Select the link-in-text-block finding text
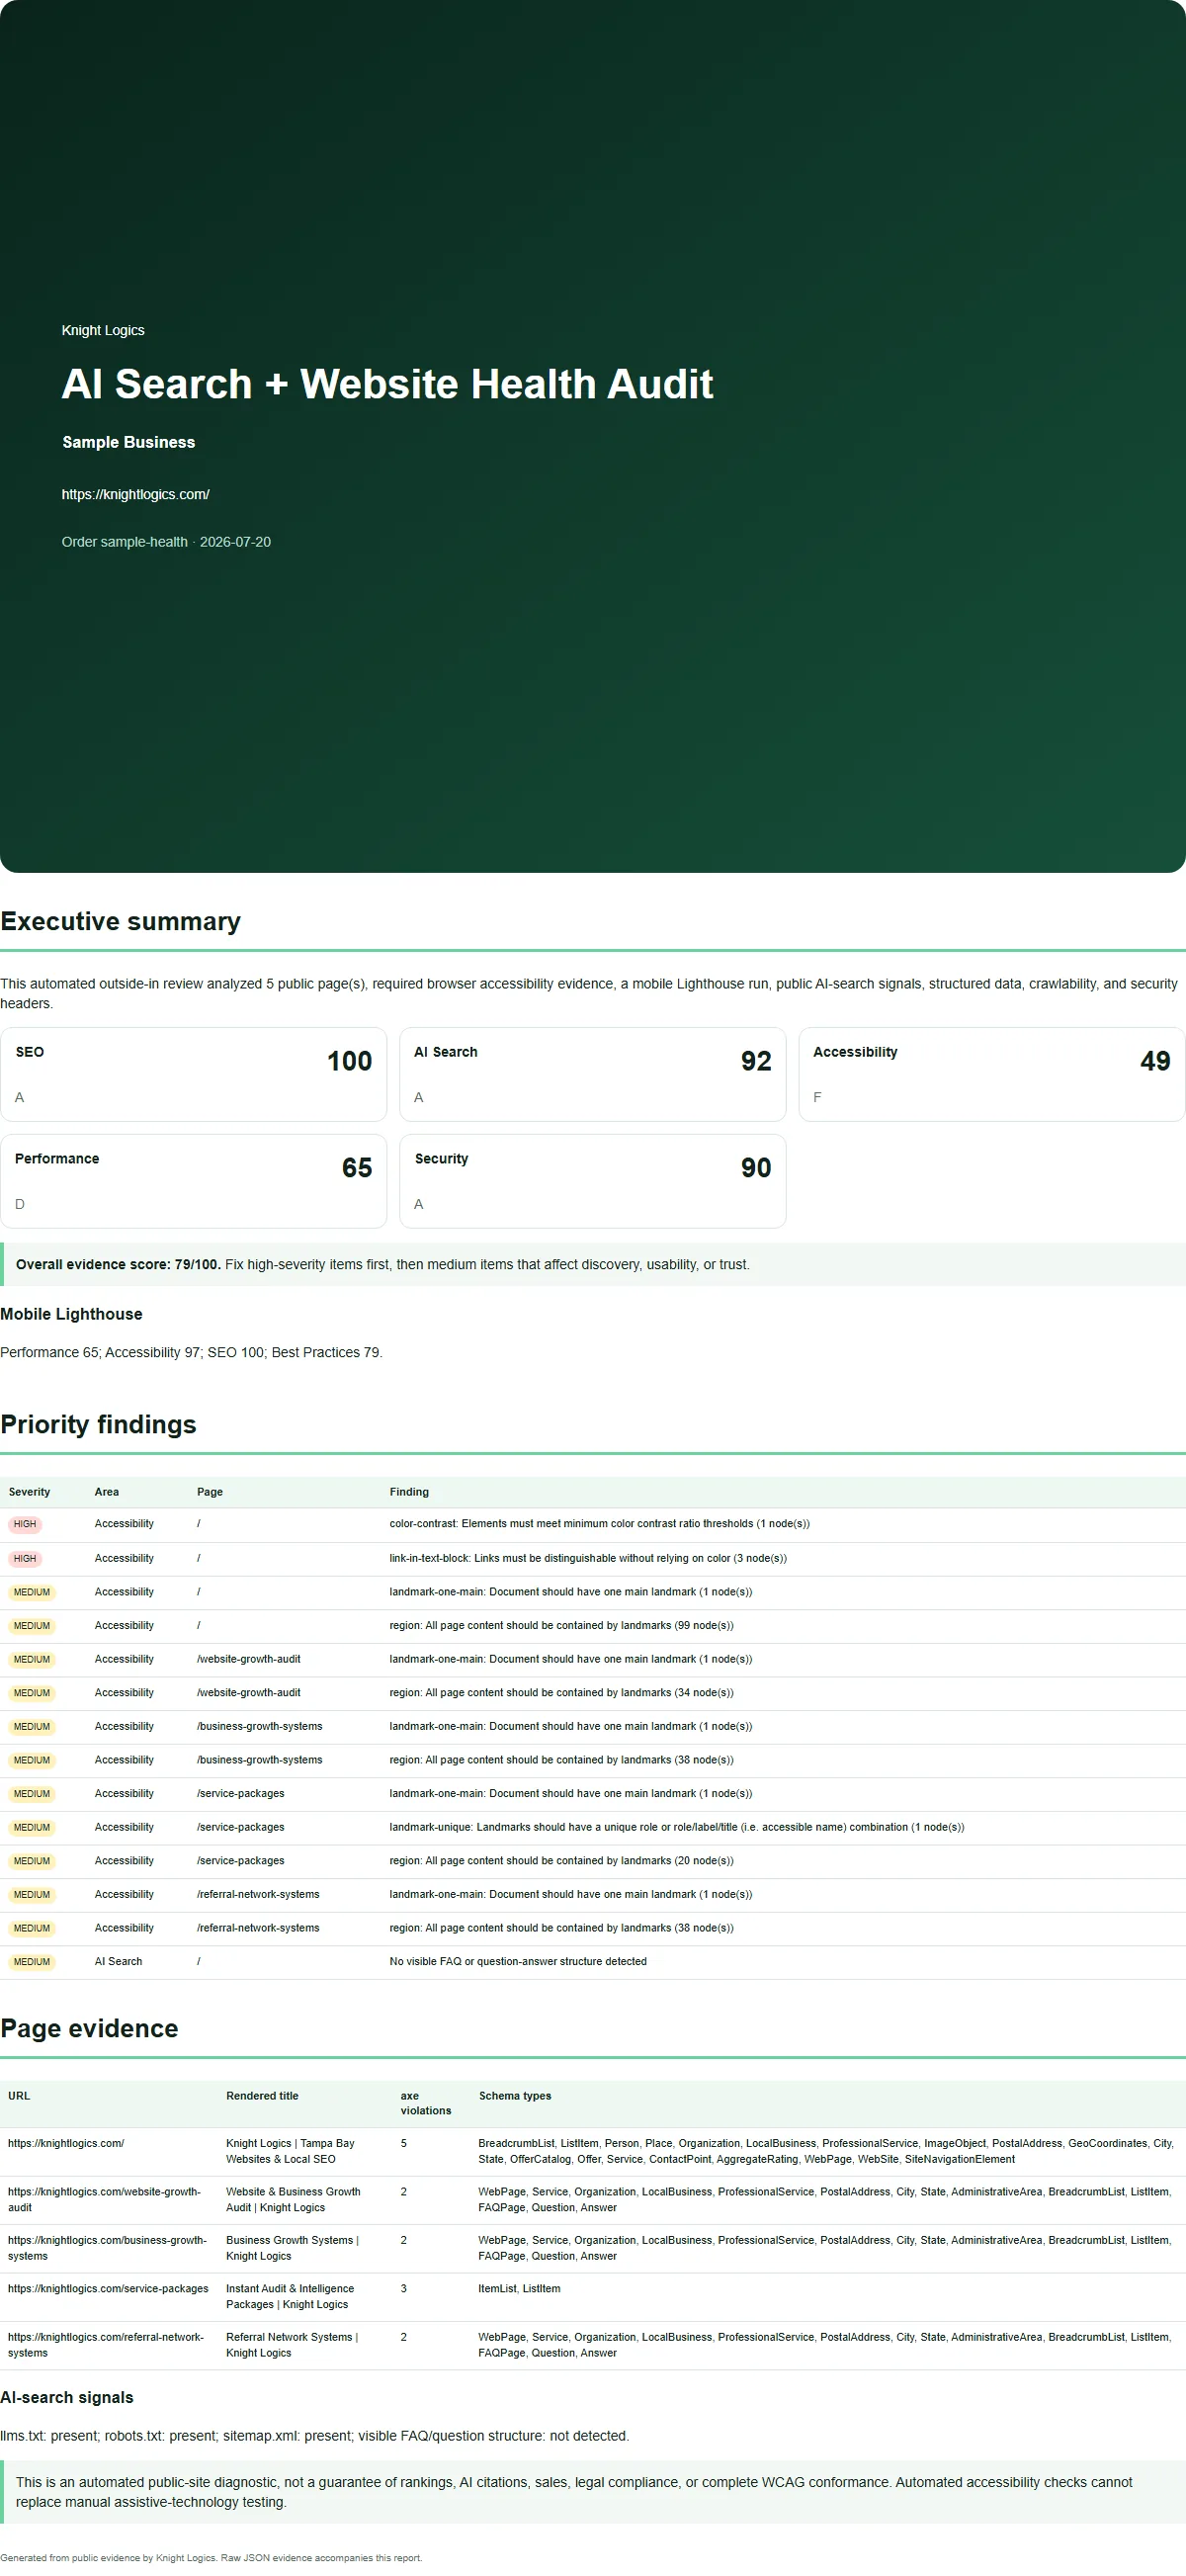The width and height of the screenshot is (1186, 2576). (588, 1559)
